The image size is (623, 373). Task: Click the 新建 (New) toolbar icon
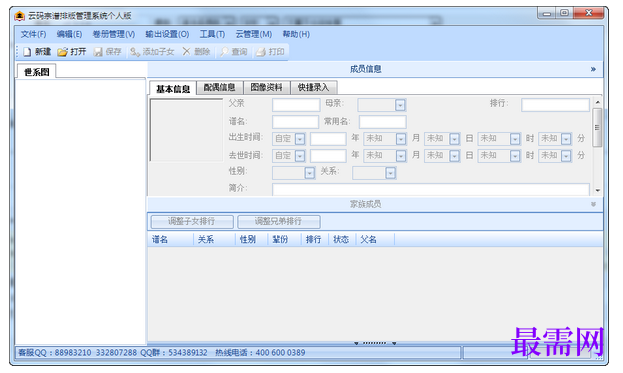27,52
